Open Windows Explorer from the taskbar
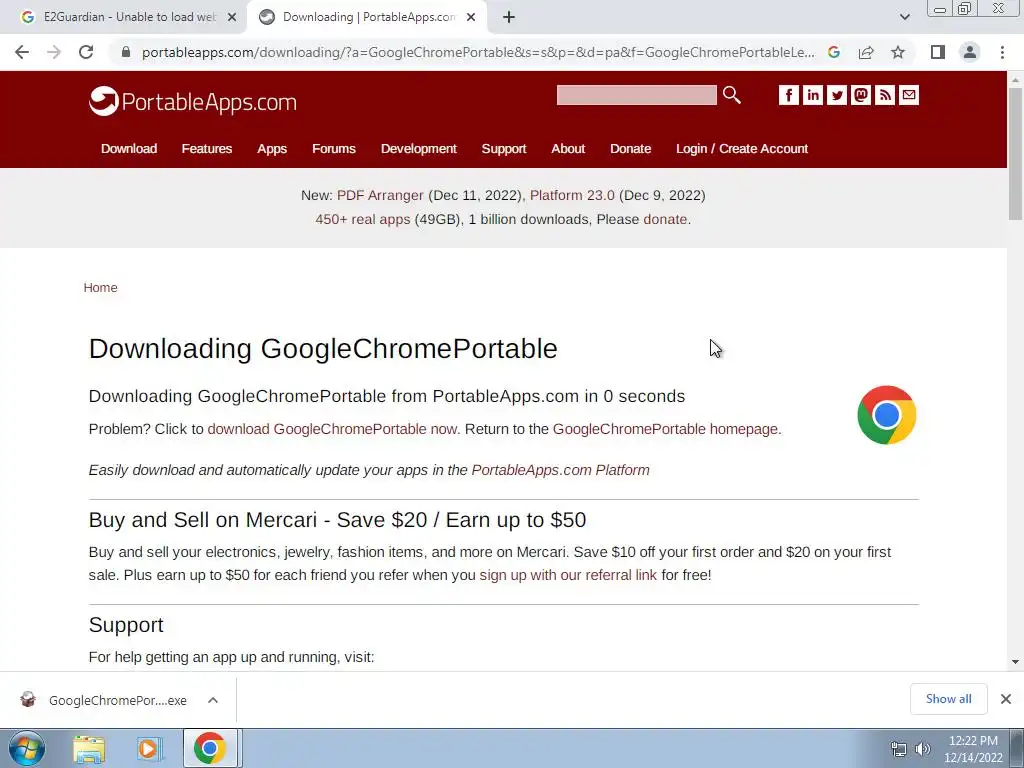 (89, 749)
